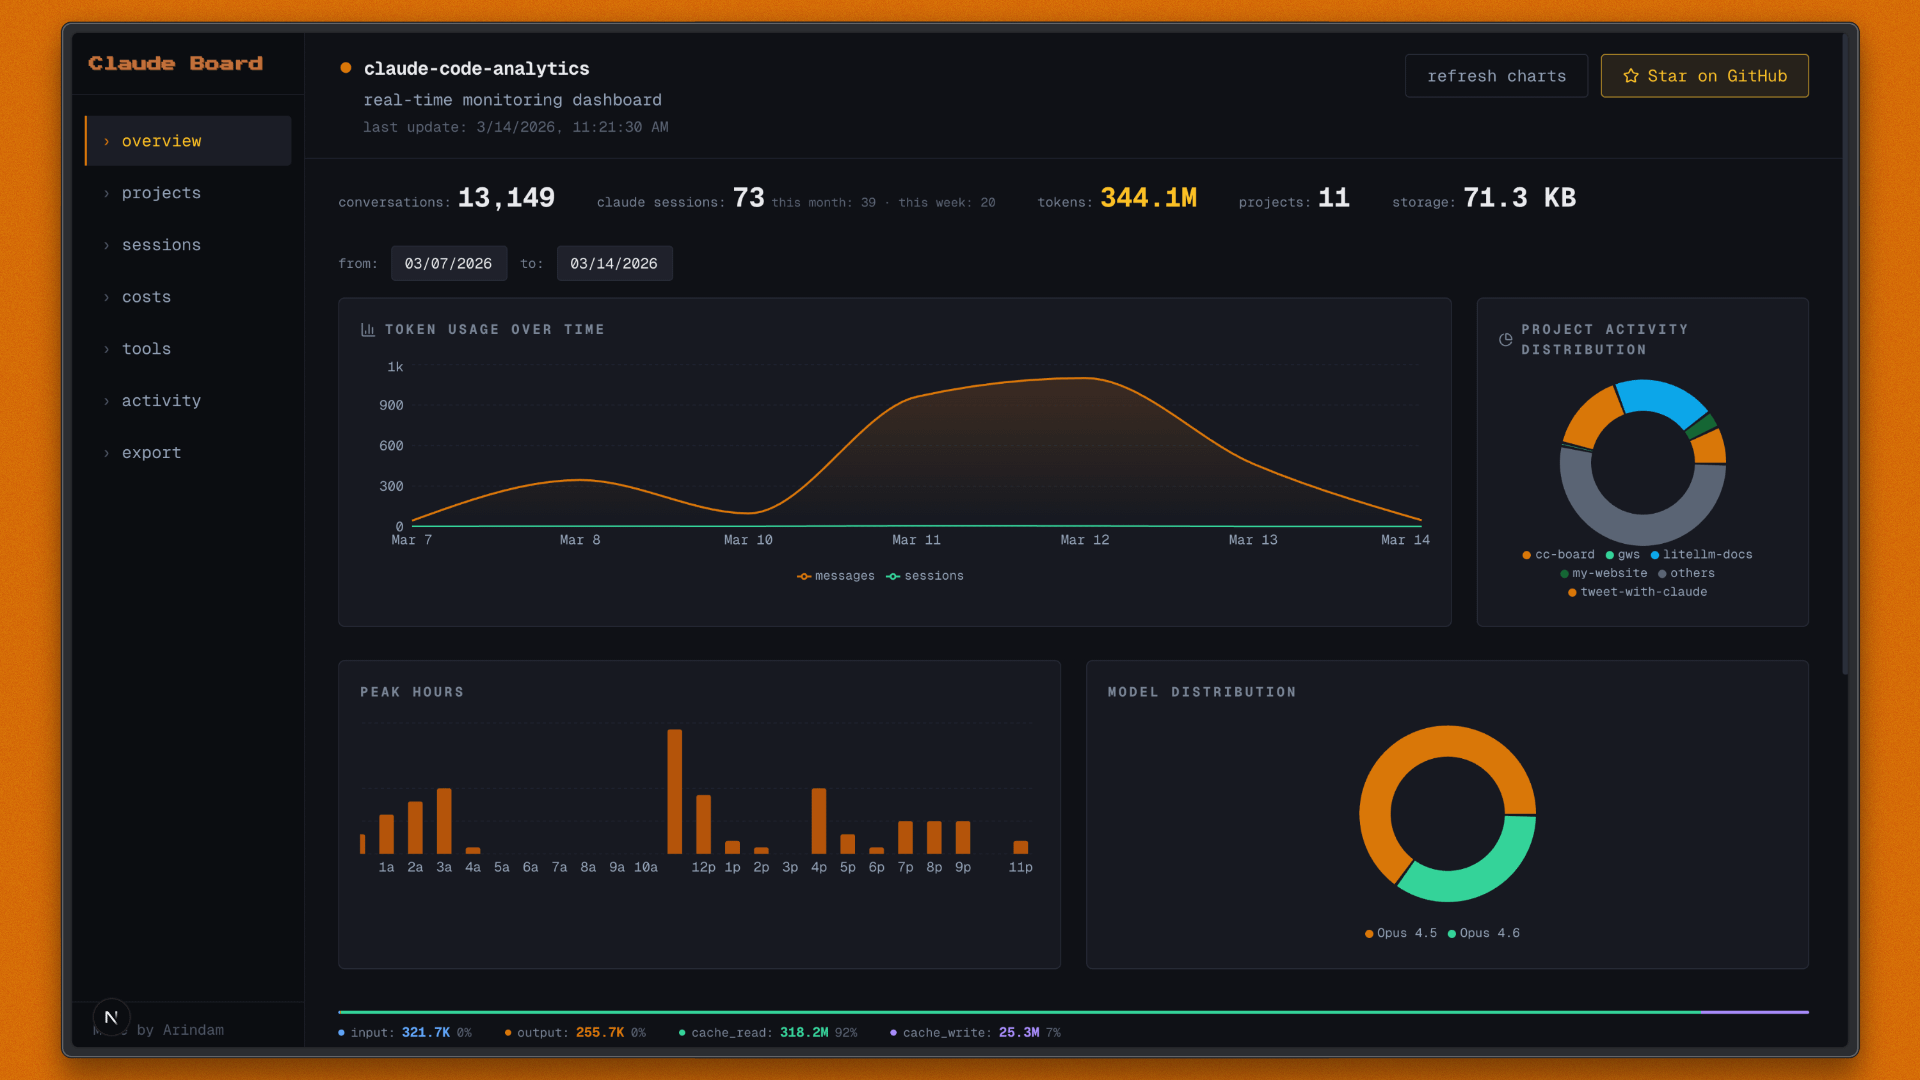Viewport: 1920px width, 1080px height.
Task: Expand the sessions section in the sidebar
Action: click(x=161, y=245)
